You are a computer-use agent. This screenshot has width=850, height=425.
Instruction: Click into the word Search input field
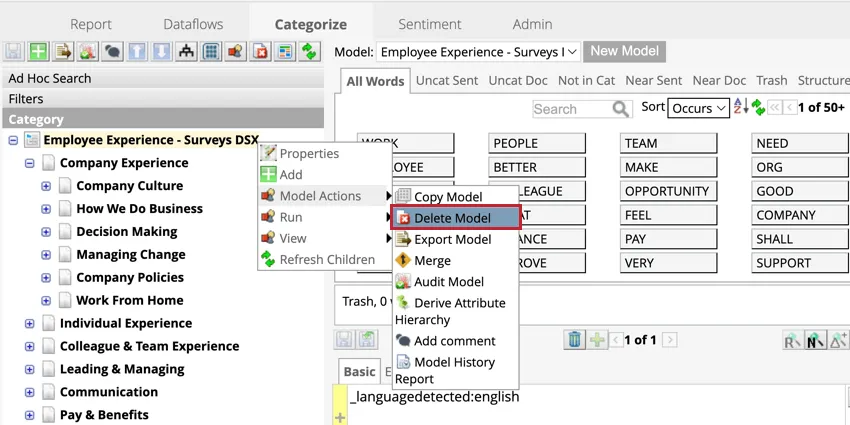(571, 109)
